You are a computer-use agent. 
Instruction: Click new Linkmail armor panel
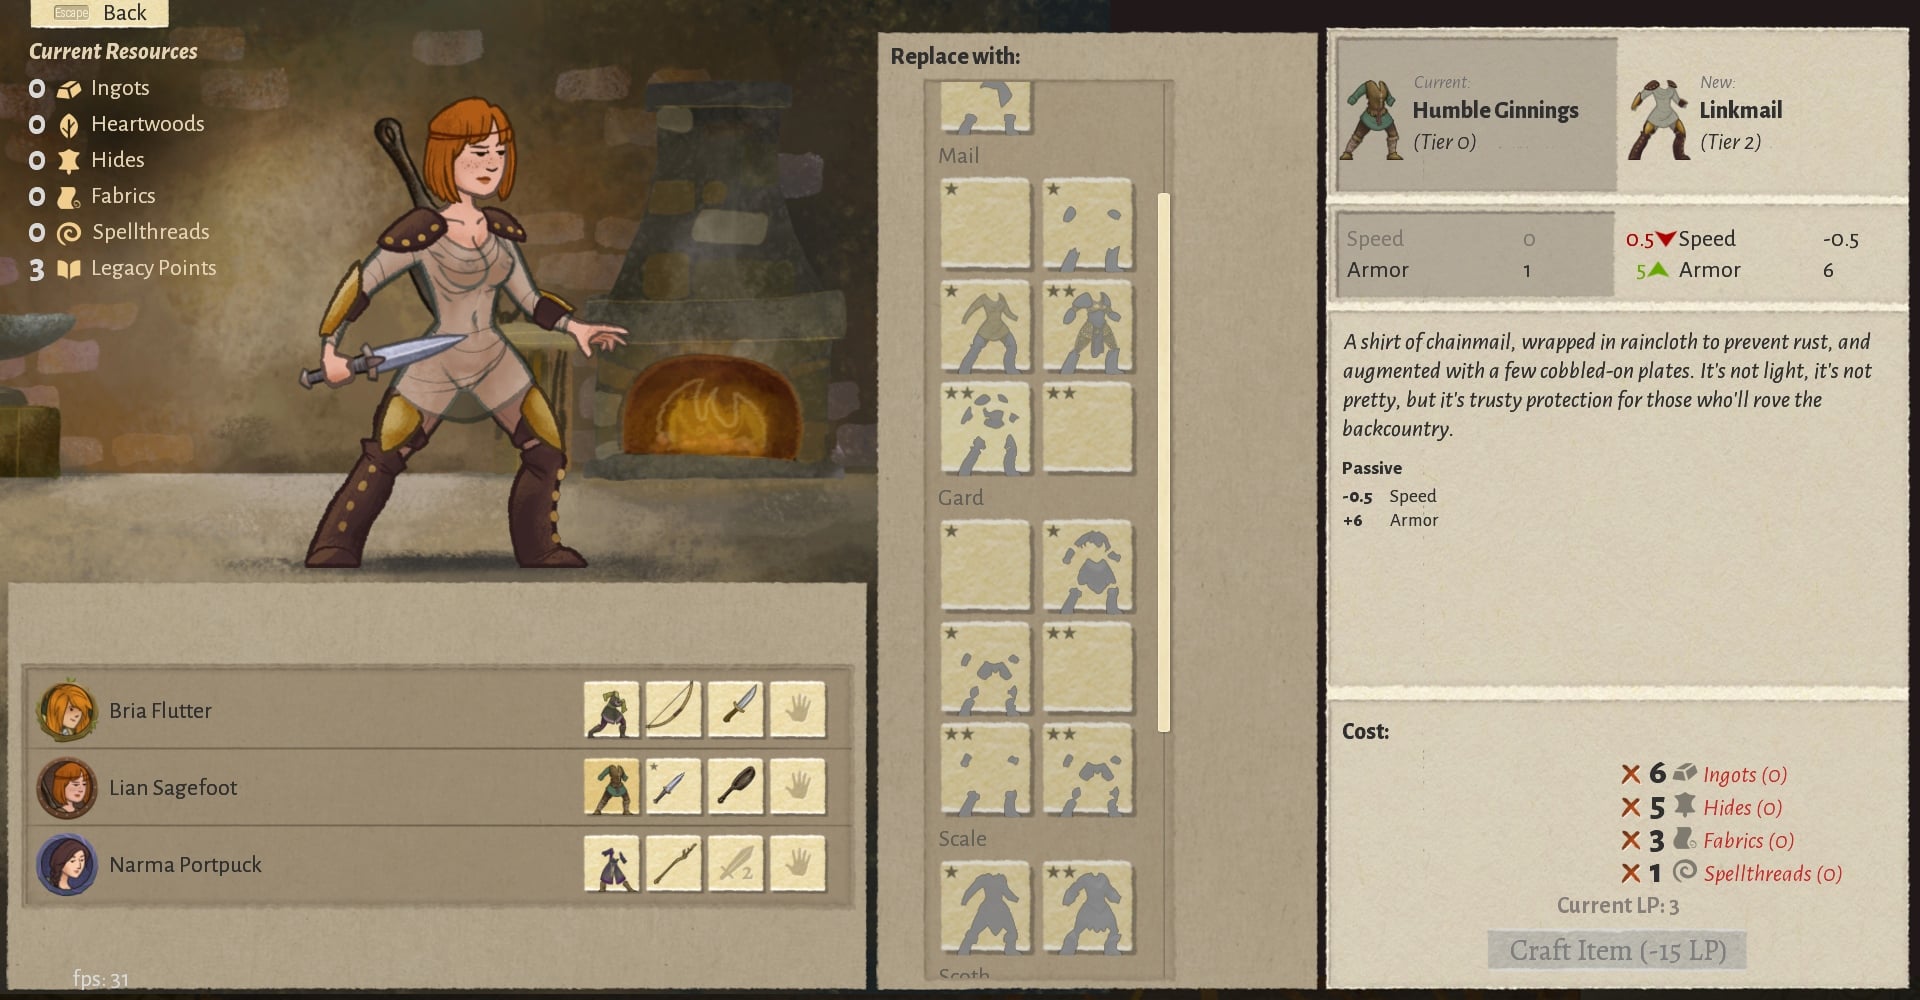(x=1760, y=115)
